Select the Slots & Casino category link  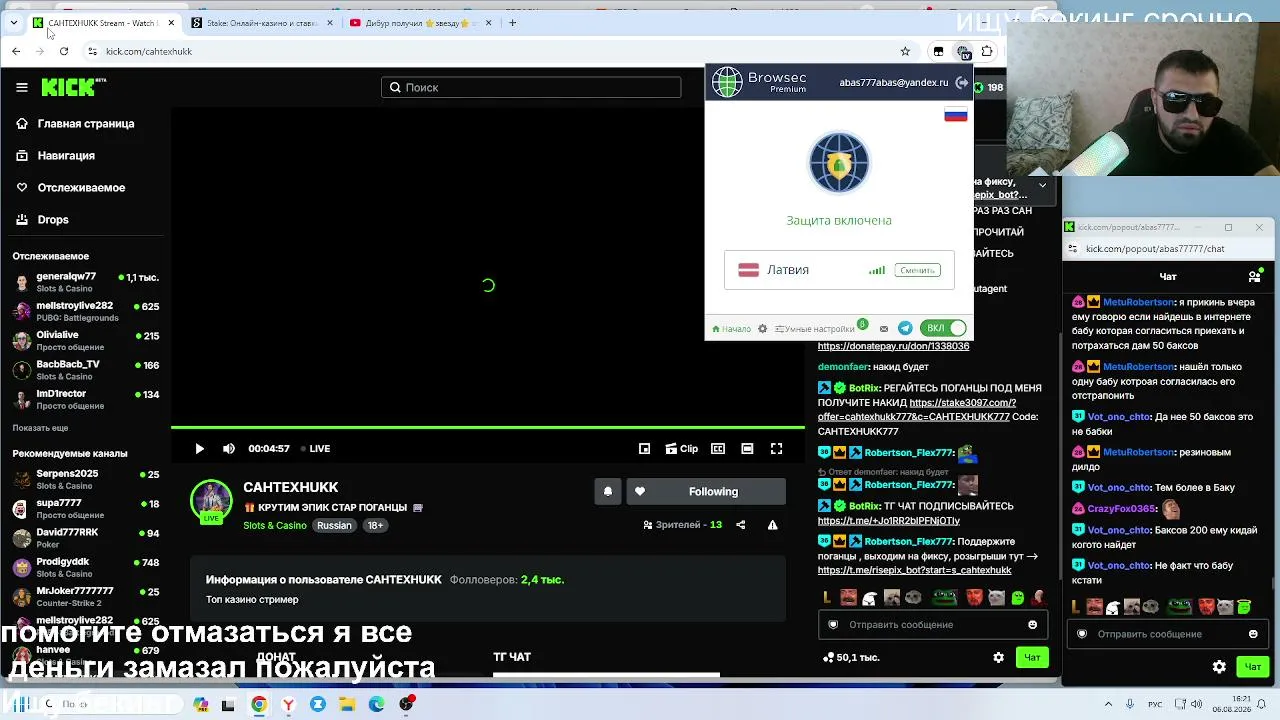tap(275, 526)
